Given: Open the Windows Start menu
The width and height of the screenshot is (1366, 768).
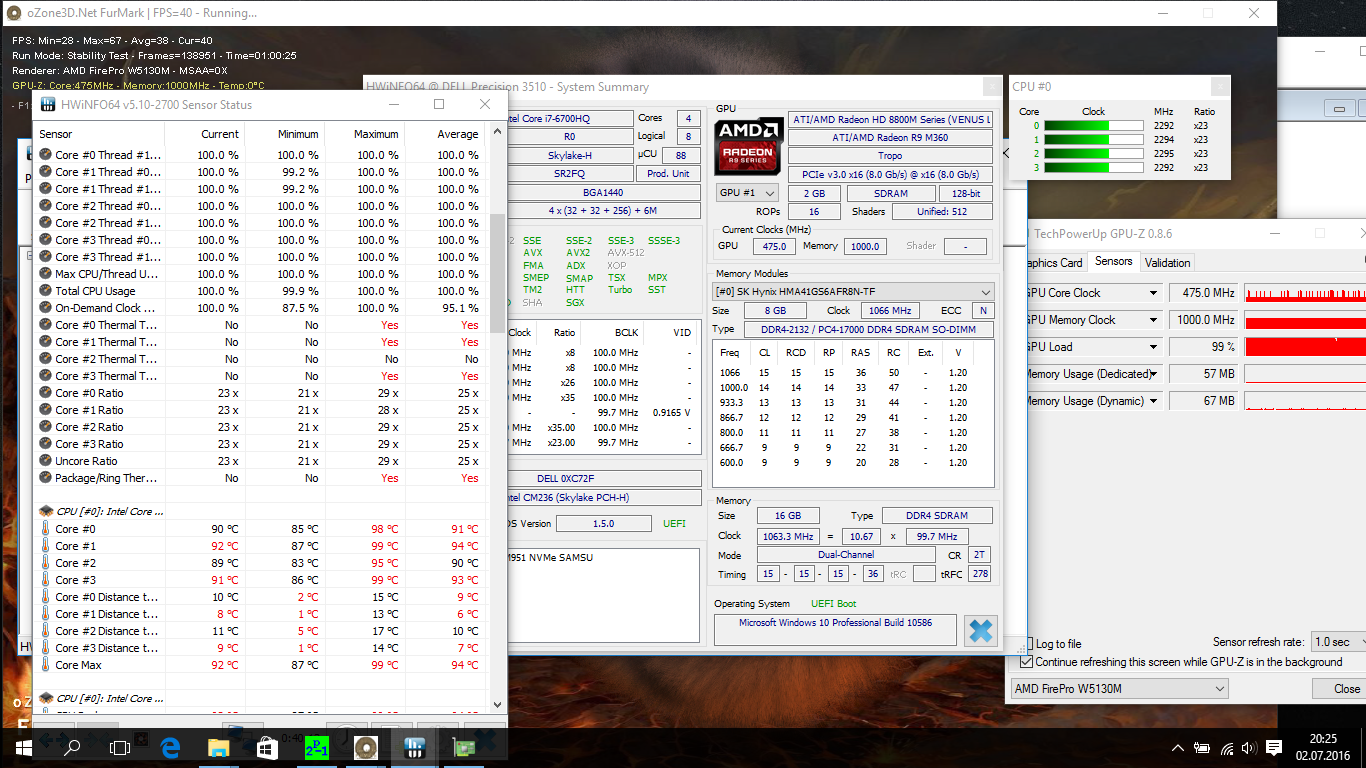Looking at the screenshot, I should click(x=23, y=747).
